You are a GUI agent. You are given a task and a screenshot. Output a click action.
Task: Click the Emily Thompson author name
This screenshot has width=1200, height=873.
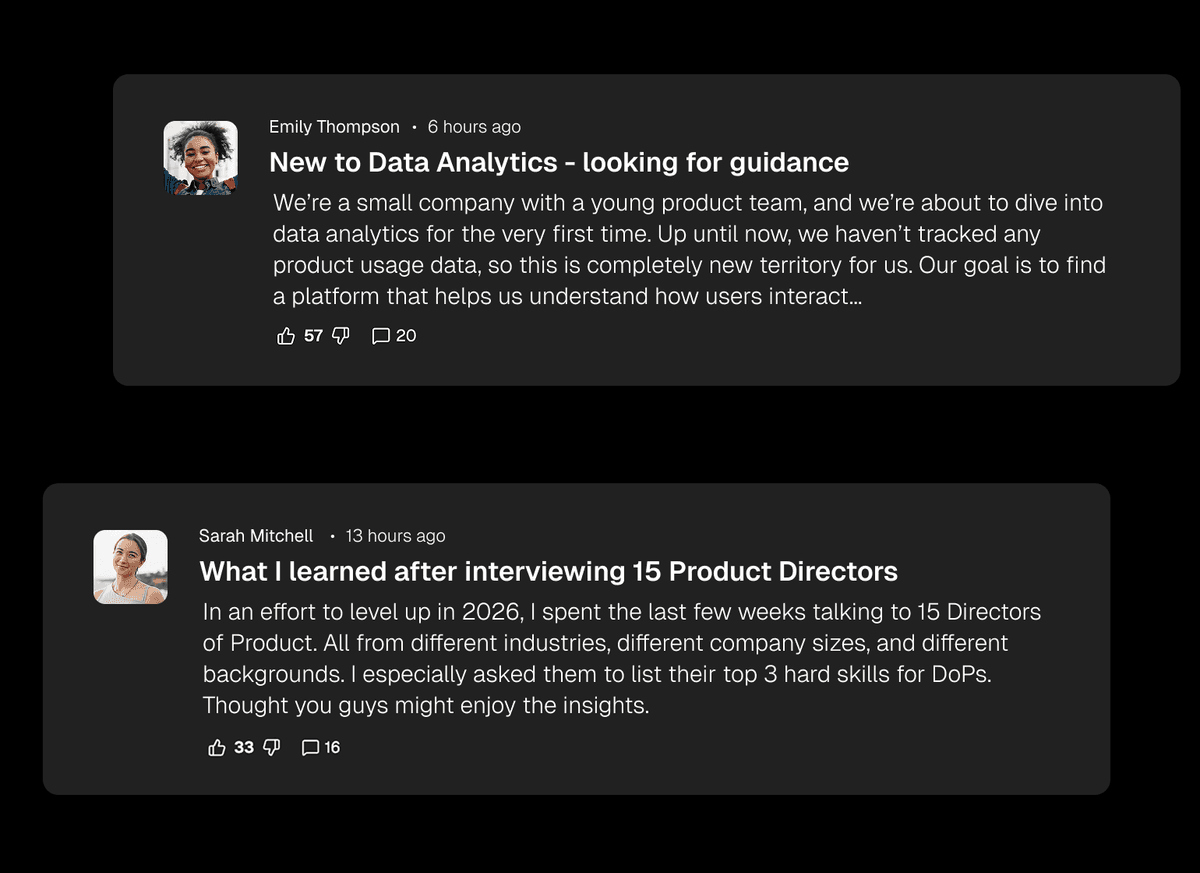point(334,127)
